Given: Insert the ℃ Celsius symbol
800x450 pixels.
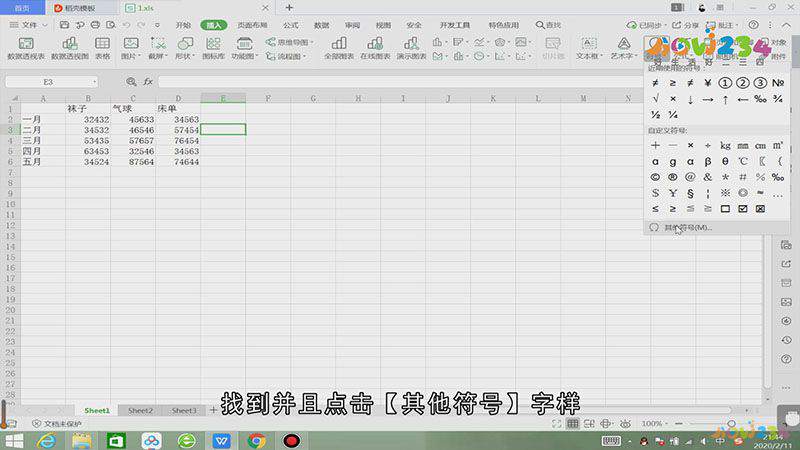Looking at the screenshot, I should [743, 161].
